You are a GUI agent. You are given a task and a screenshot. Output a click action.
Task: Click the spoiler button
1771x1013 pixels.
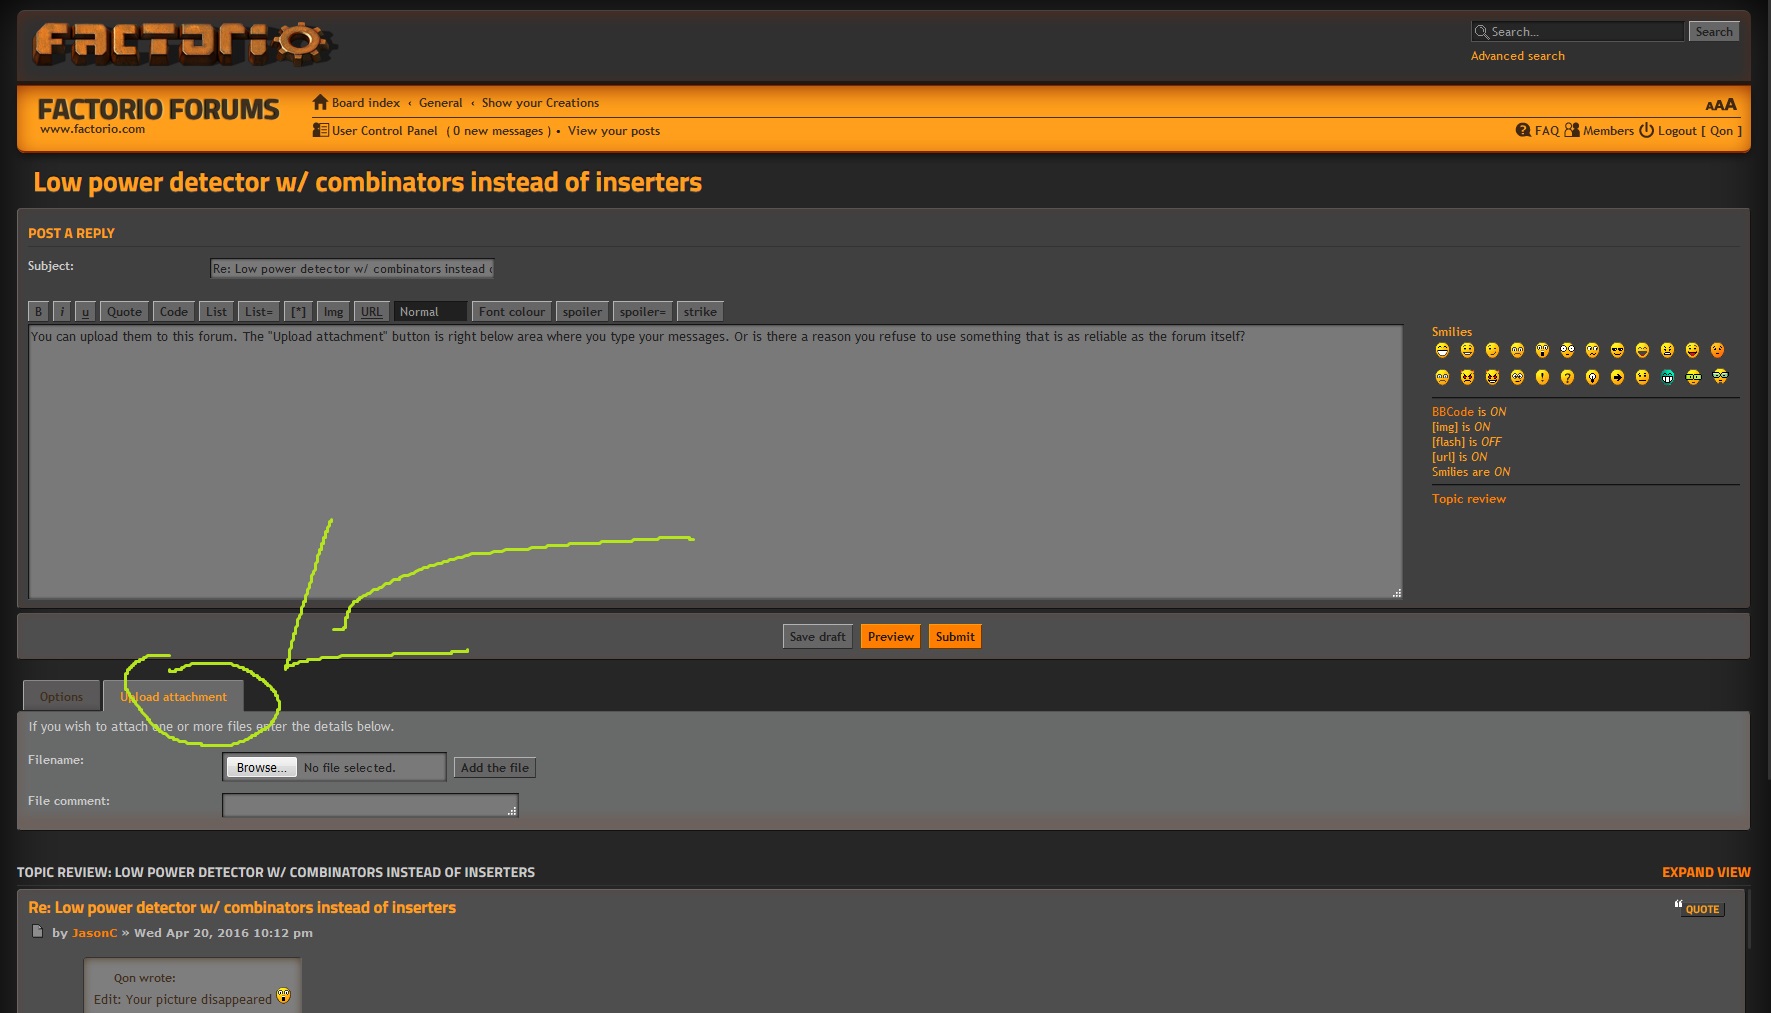582,312
